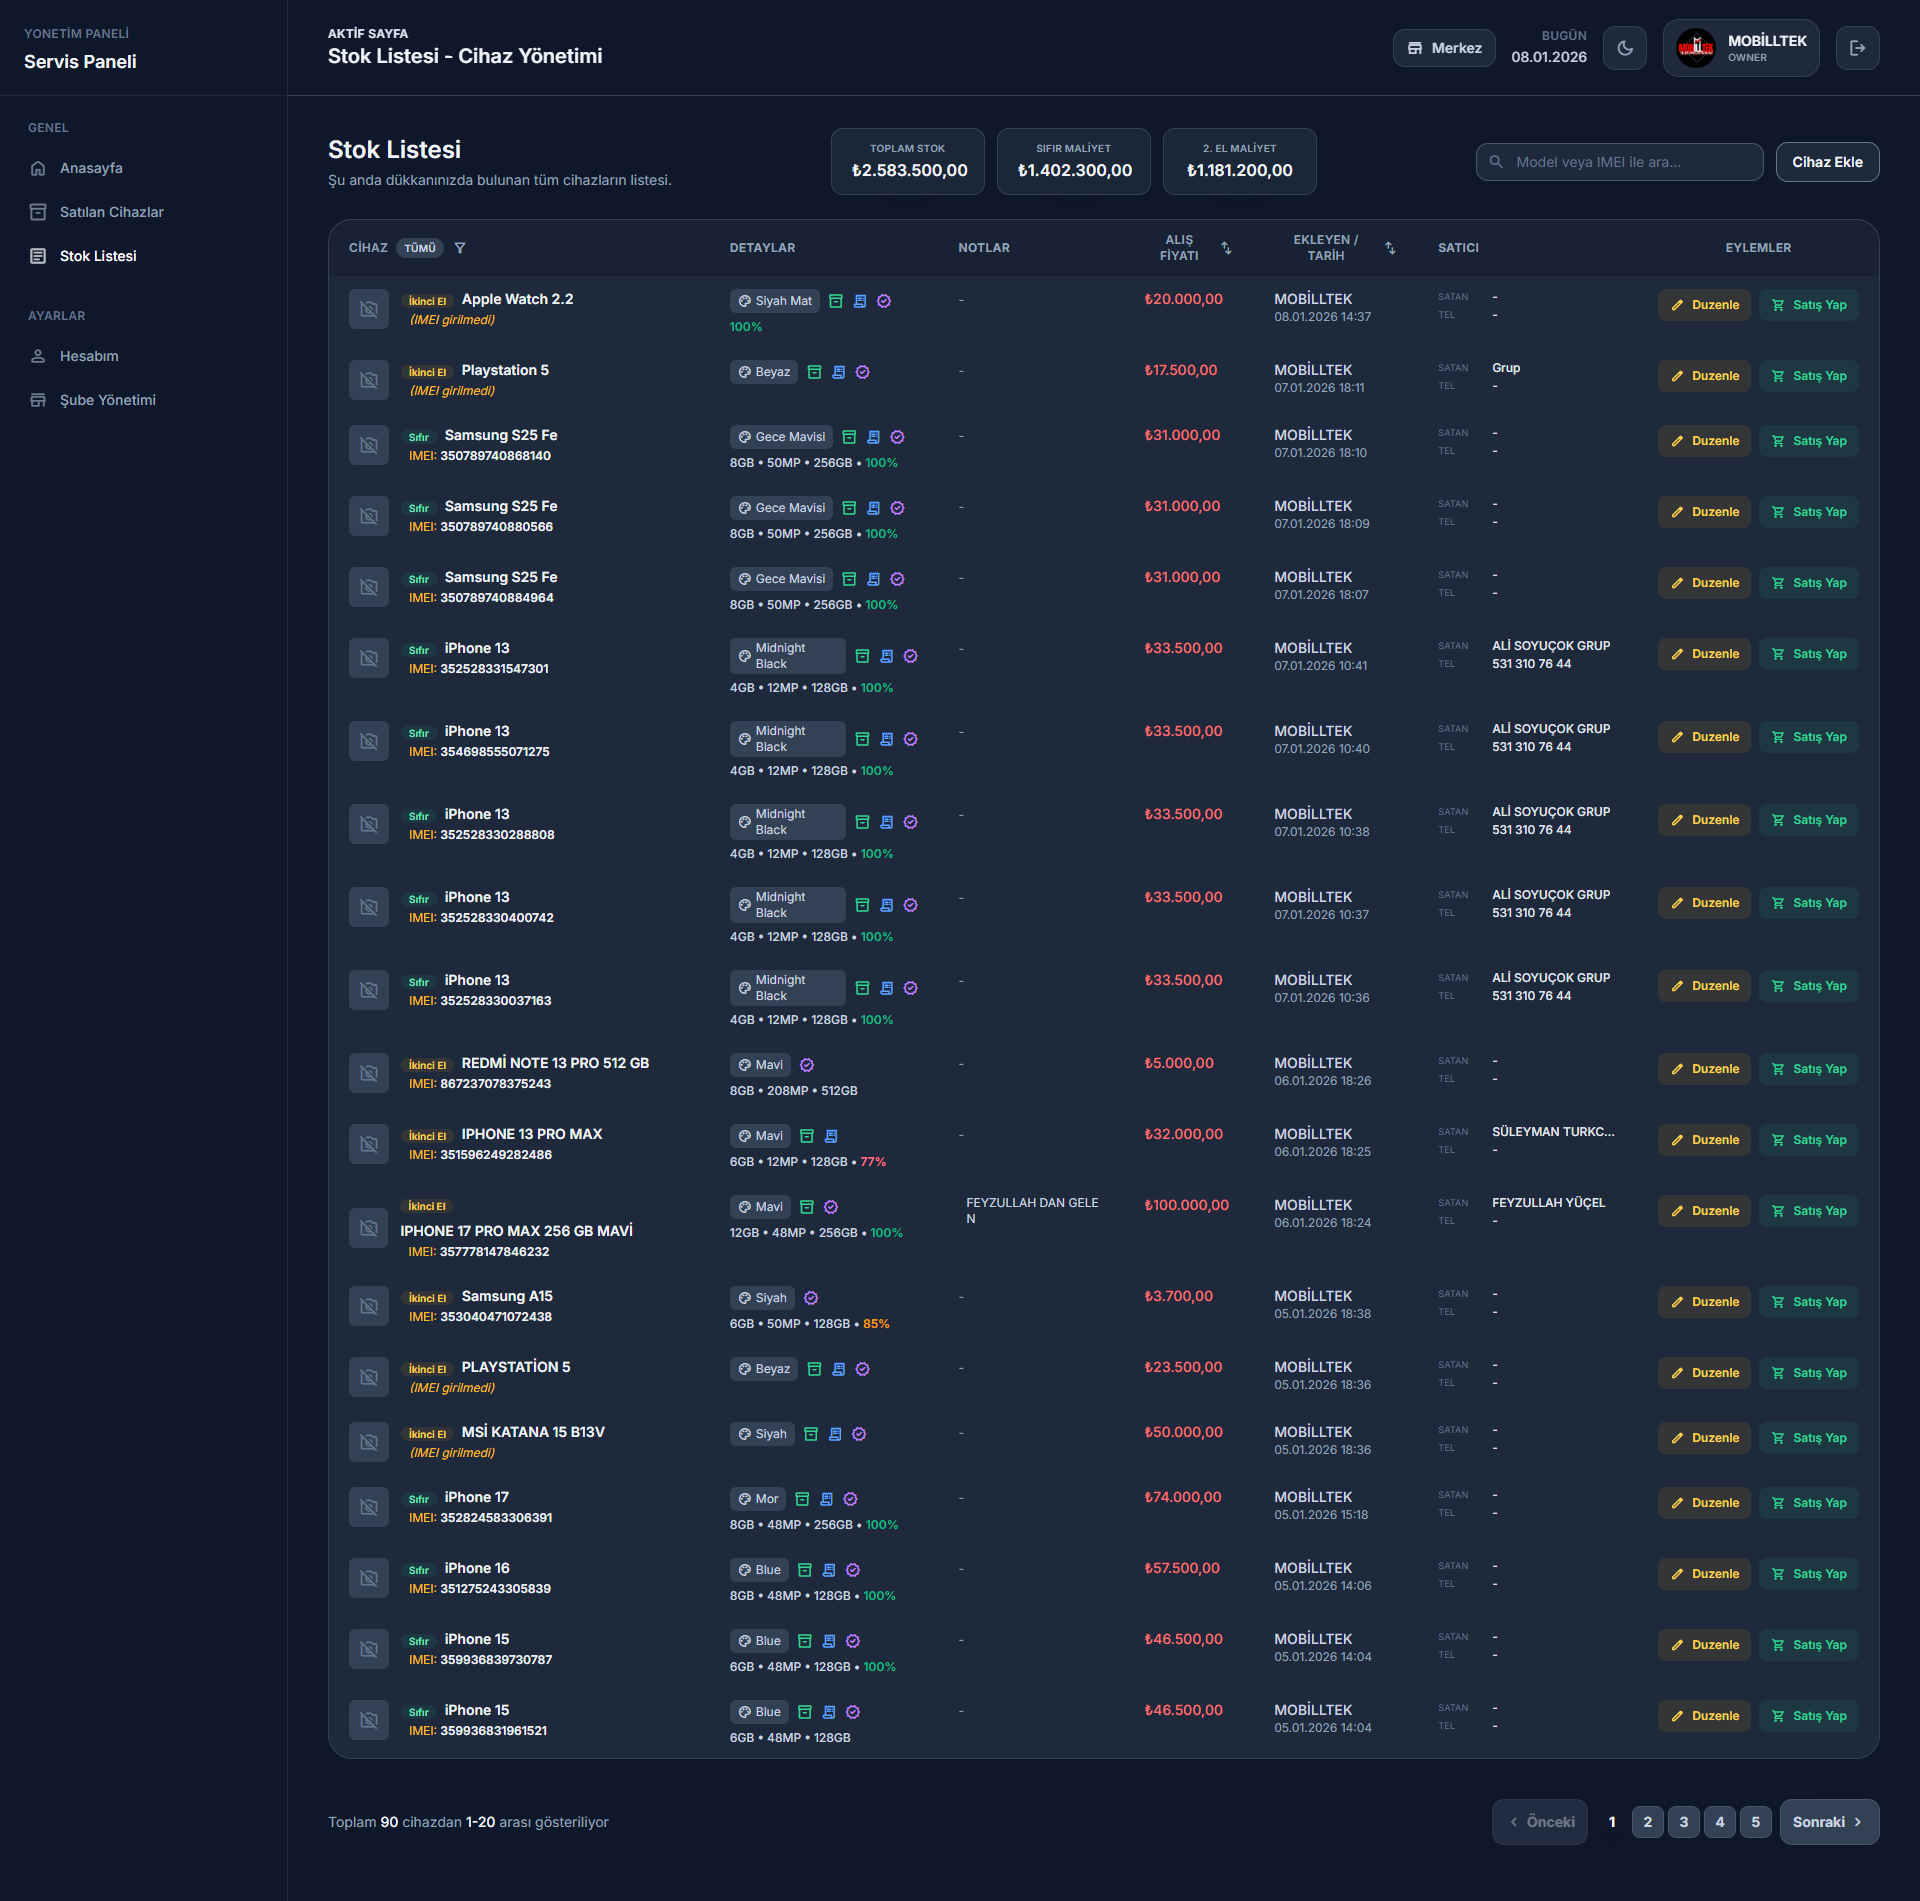Go to page 5

tap(1756, 1822)
